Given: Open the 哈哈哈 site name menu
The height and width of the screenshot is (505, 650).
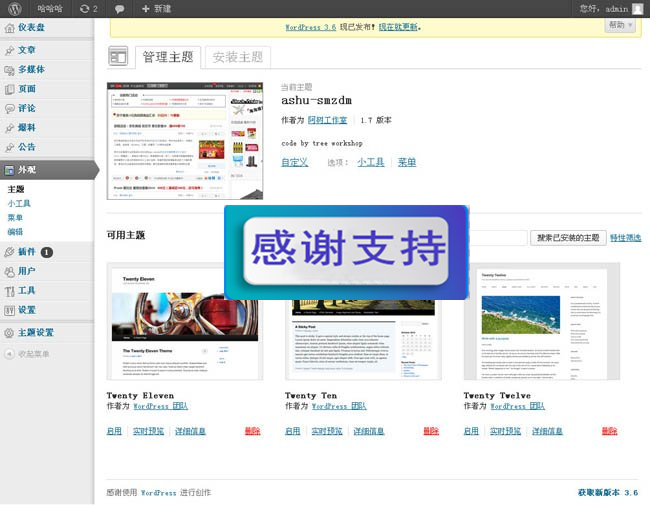Looking at the screenshot, I should [x=49, y=9].
